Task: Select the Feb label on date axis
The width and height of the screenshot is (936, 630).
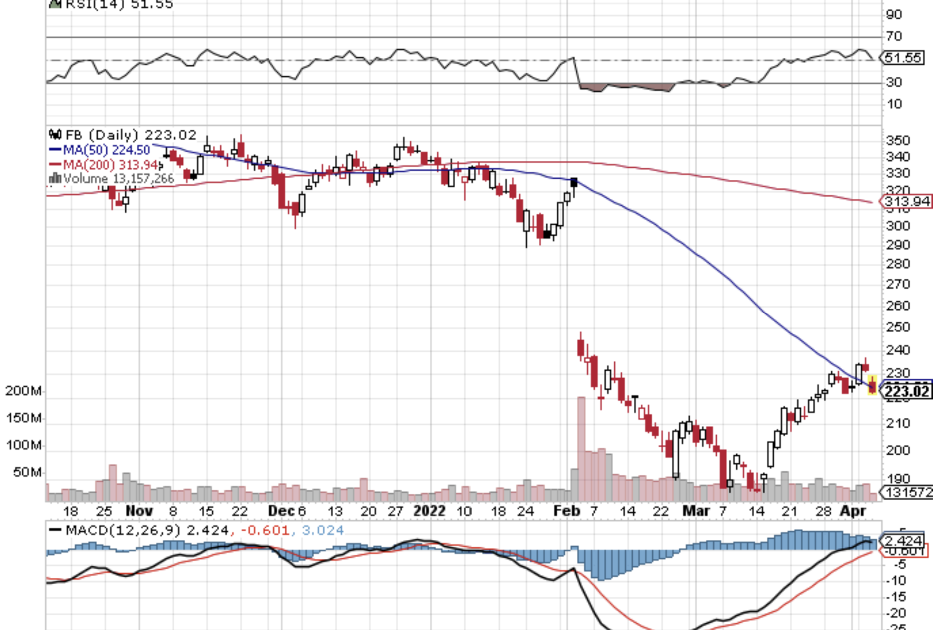Action: (566, 510)
